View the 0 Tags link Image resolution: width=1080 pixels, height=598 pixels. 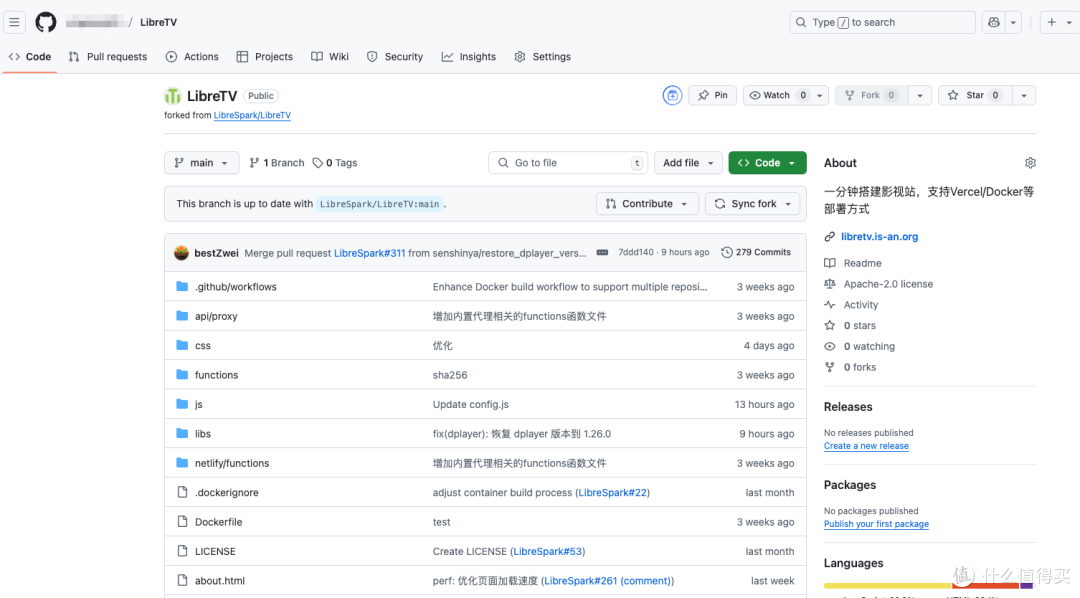click(335, 163)
